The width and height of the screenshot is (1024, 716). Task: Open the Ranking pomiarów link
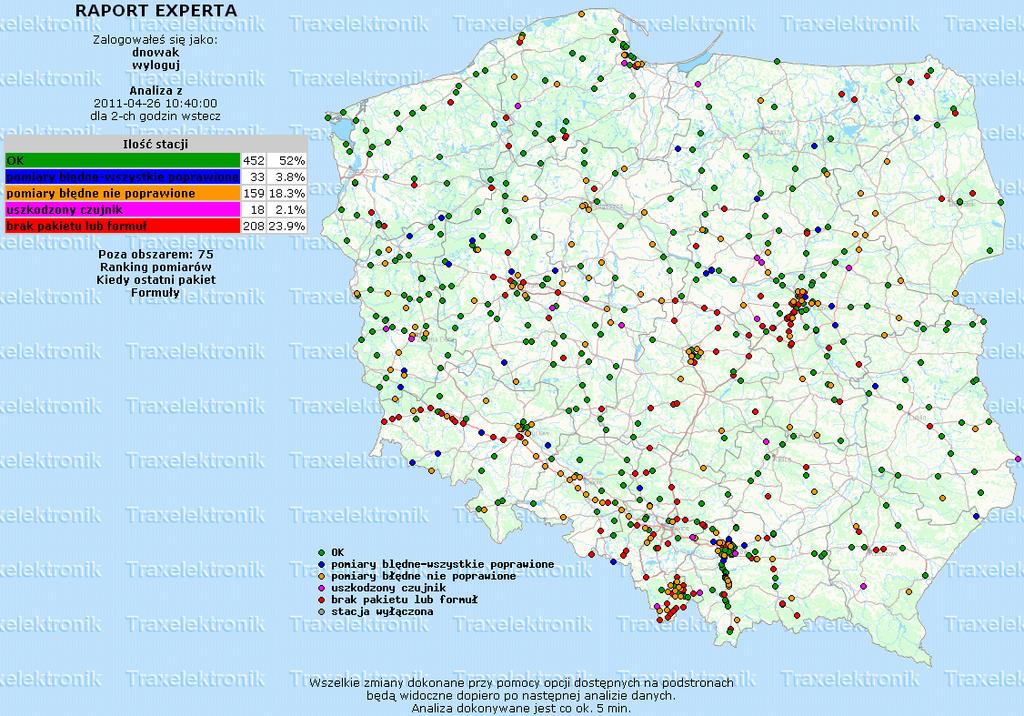click(155, 267)
